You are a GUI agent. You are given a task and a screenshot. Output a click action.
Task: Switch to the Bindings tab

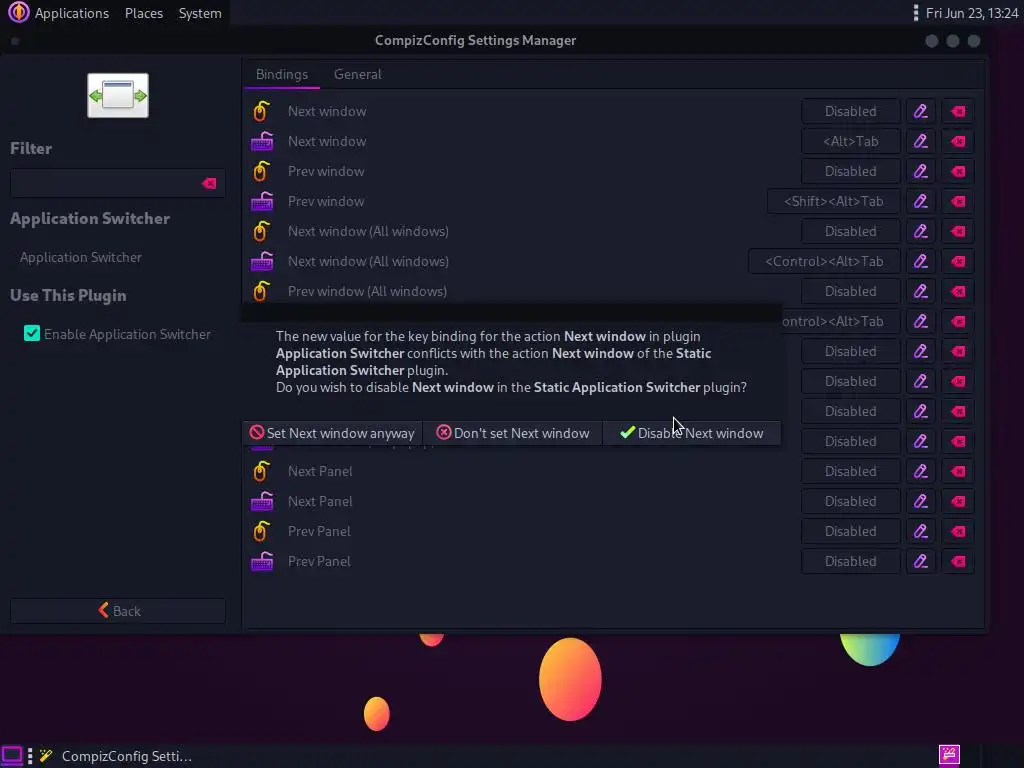tap(281, 74)
